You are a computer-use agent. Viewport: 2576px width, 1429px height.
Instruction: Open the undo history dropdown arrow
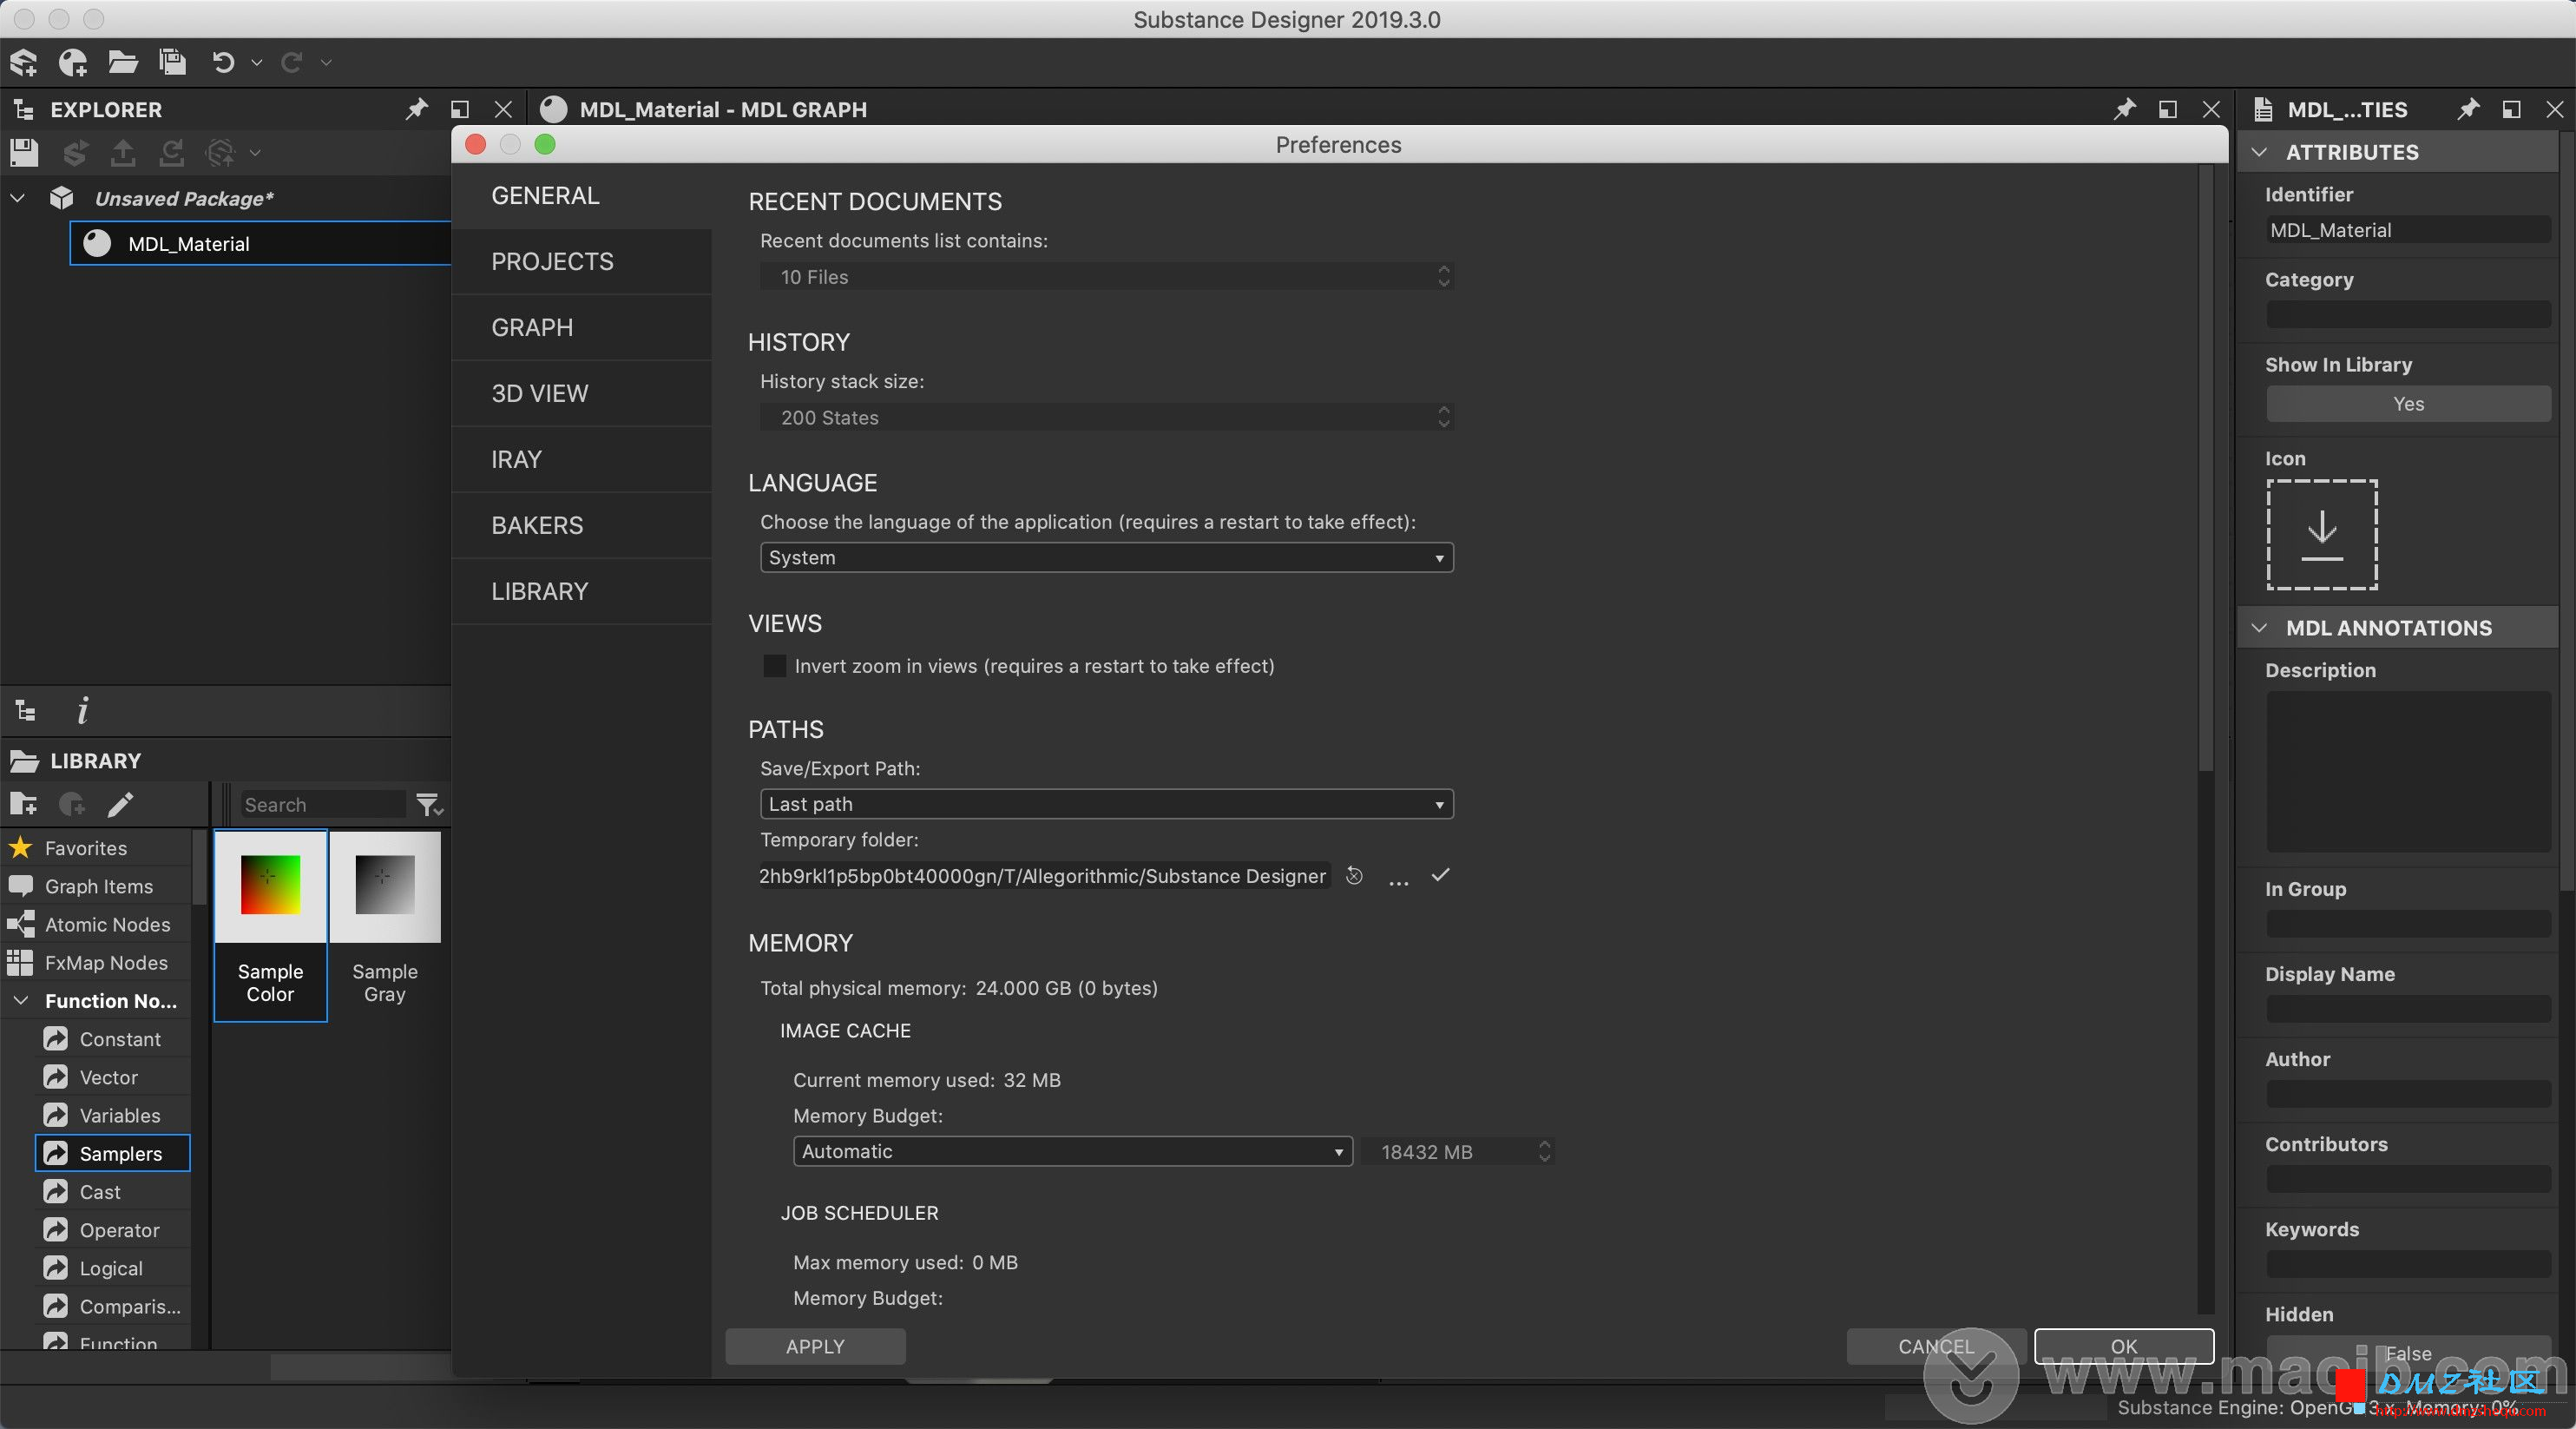[x=257, y=63]
